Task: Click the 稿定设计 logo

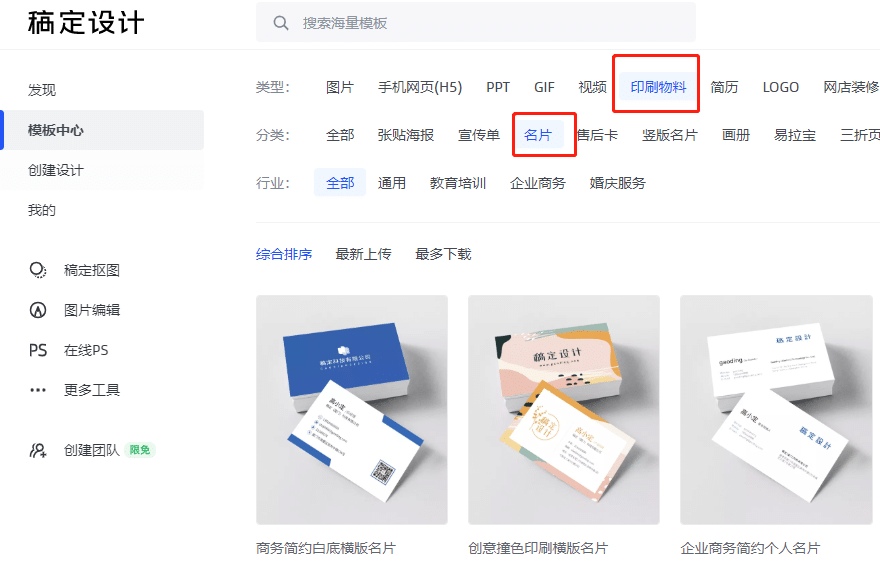Action: click(x=86, y=23)
